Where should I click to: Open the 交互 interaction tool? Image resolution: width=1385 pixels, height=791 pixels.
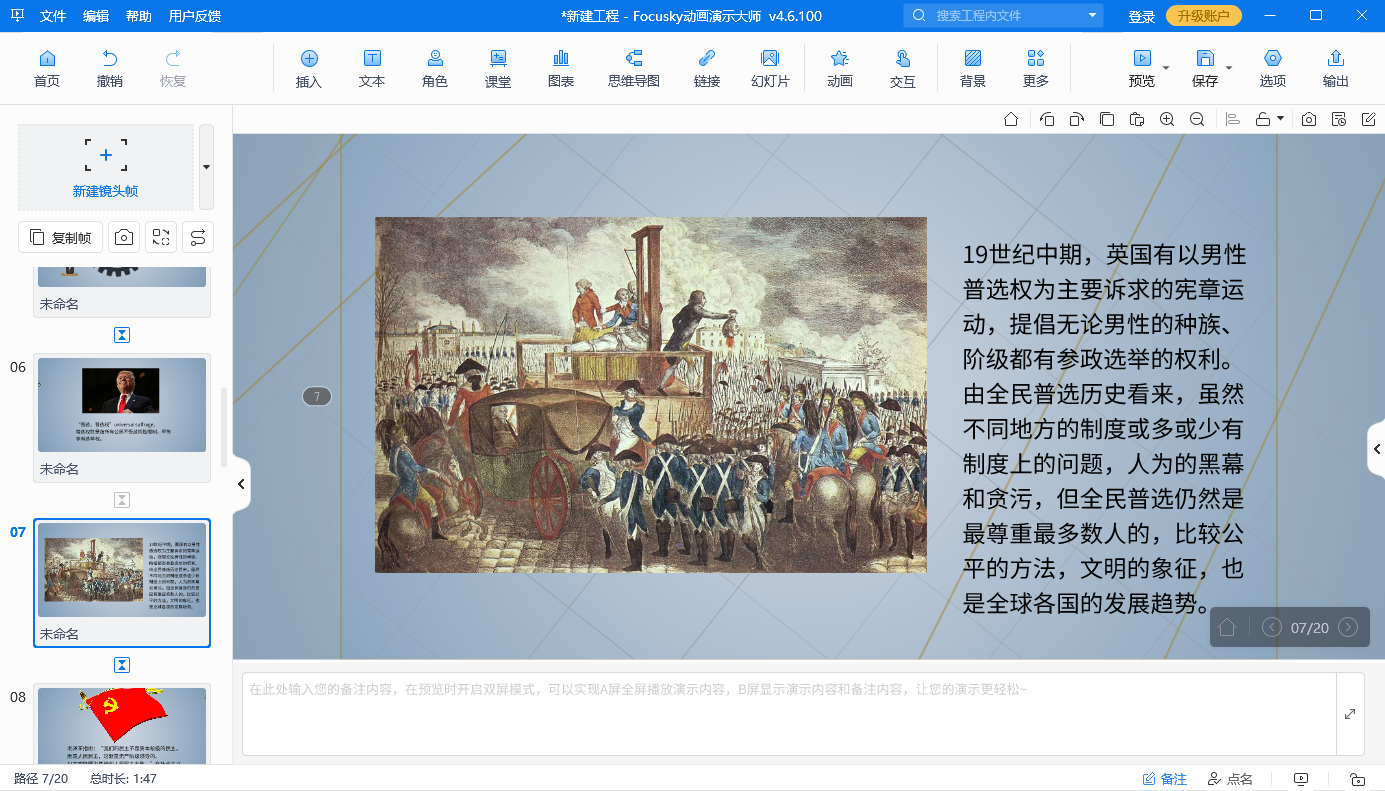coord(903,69)
